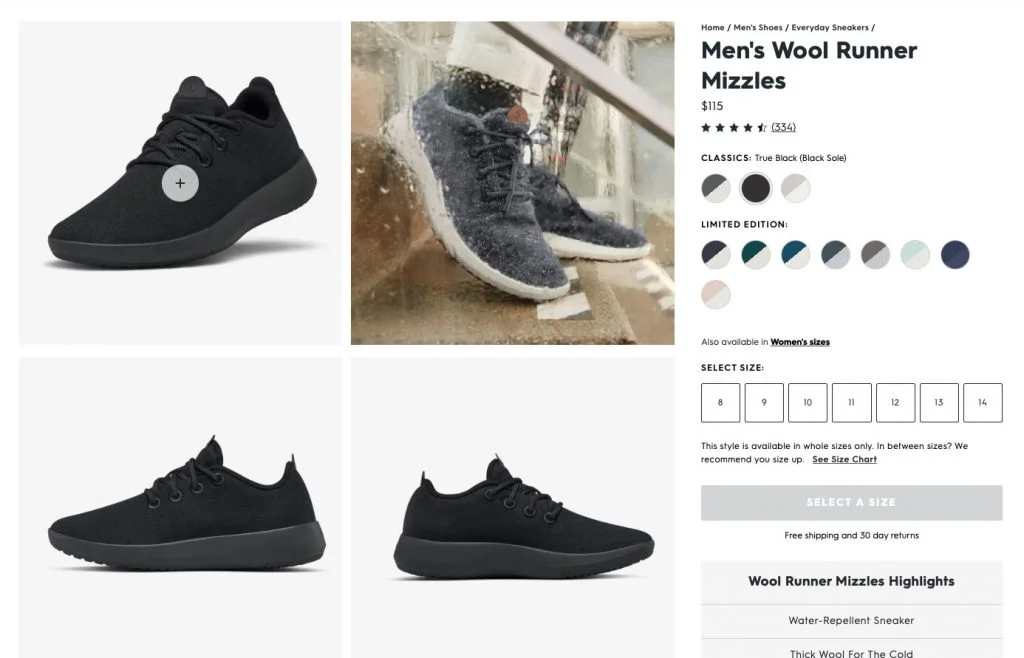Image resolution: width=1024 pixels, height=658 pixels.
Task: Click the SELECT A SIZE button
Action: (851, 502)
